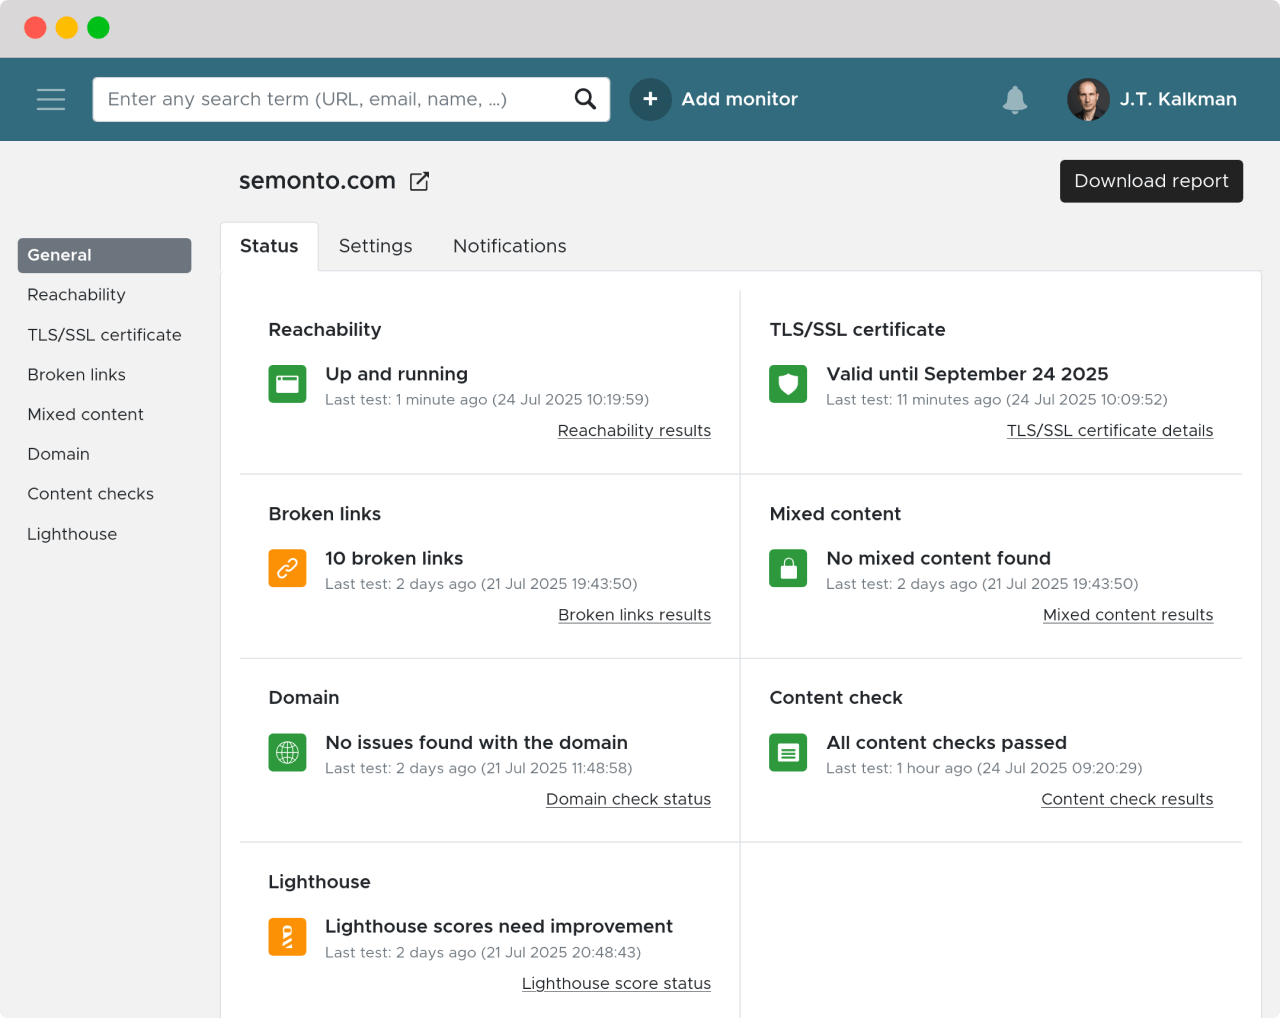This screenshot has height=1018, width=1280.
Task: Open the hamburger navigation menu
Action: tap(51, 99)
